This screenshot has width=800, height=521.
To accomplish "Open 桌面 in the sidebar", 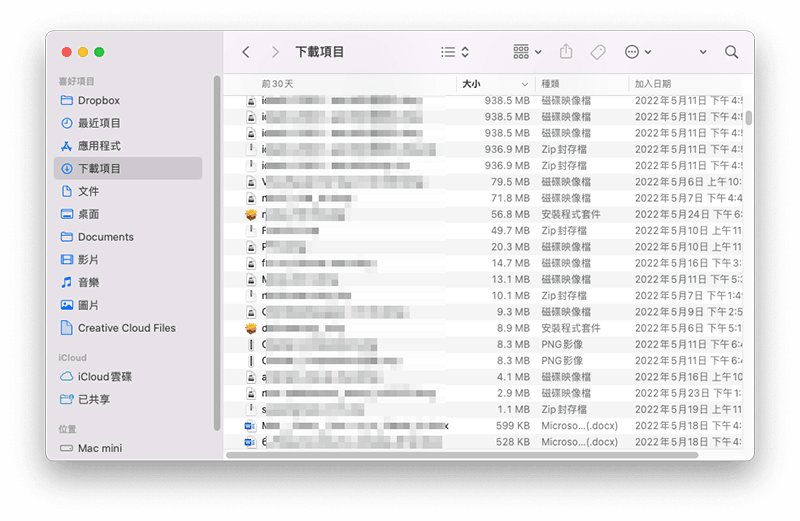I will [x=128, y=214].
